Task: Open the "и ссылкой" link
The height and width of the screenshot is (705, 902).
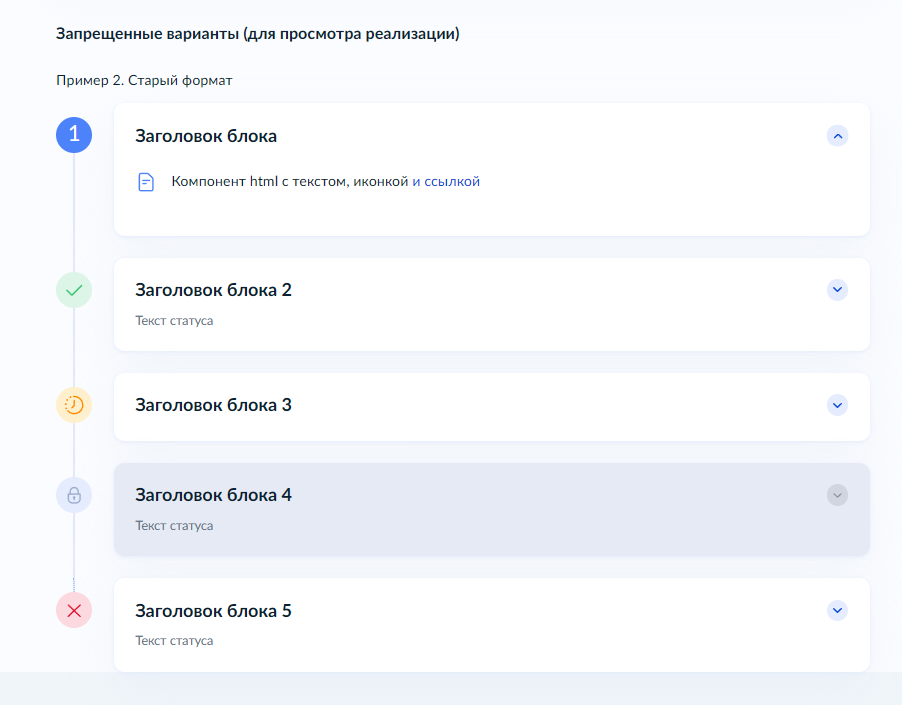Action: [x=446, y=182]
